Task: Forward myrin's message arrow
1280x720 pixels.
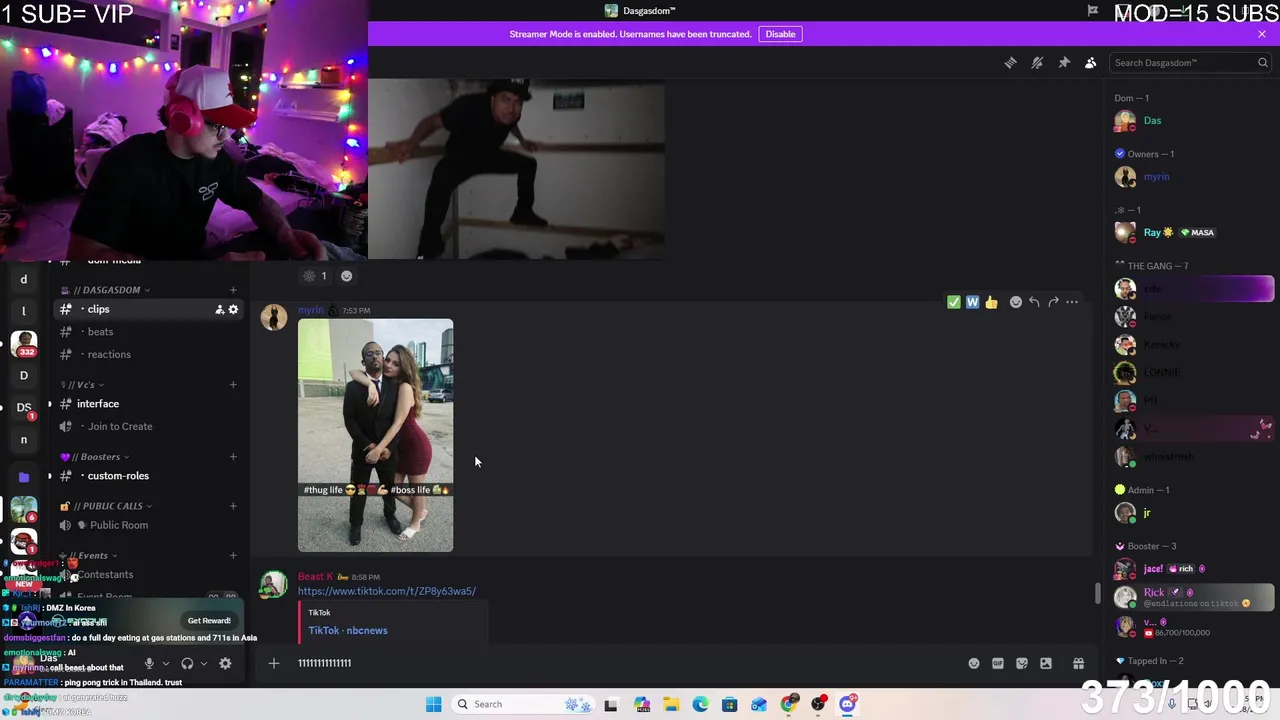Action: tap(1053, 302)
